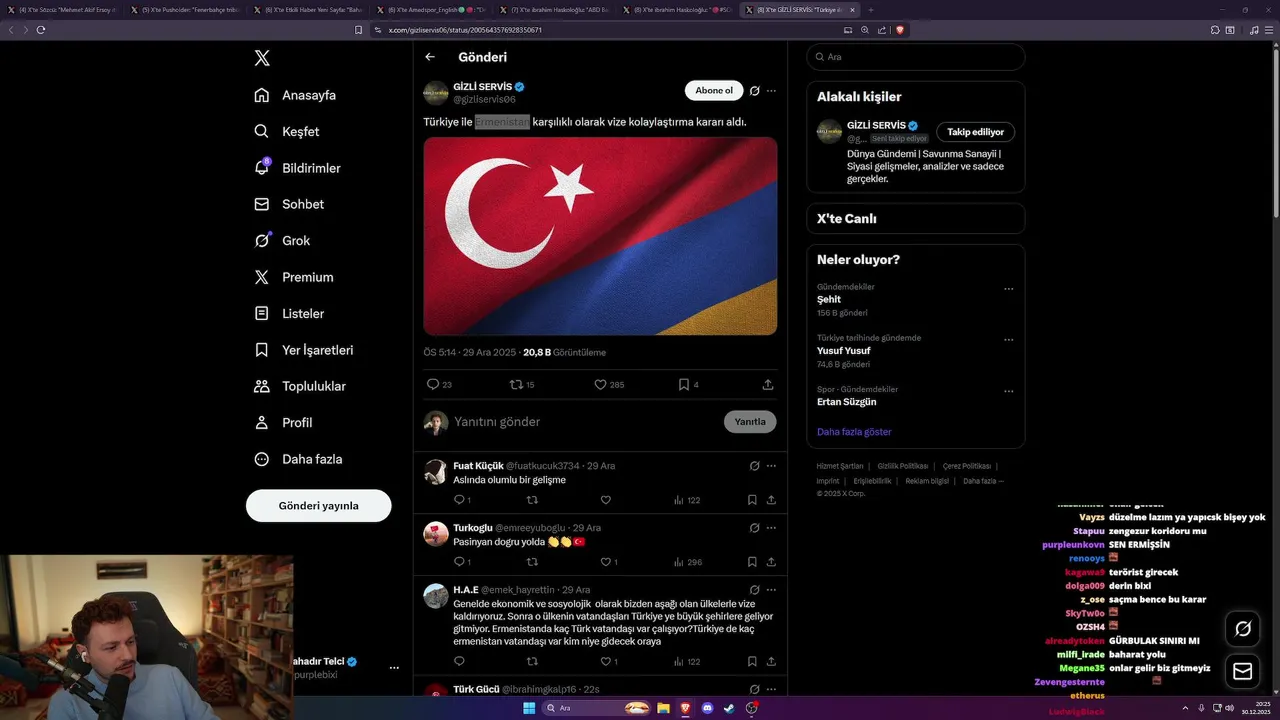Screen dimensions: 1280x720
Task: Click the browser address bar URL
Action: tap(465, 30)
